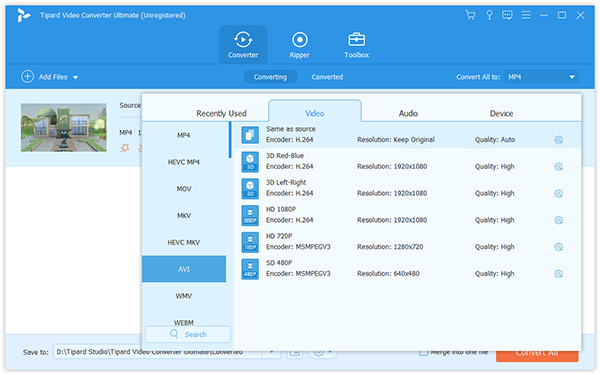This screenshot has height=375, width=600.
Task: Click the Add Files plus icon
Action: (27, 77)
